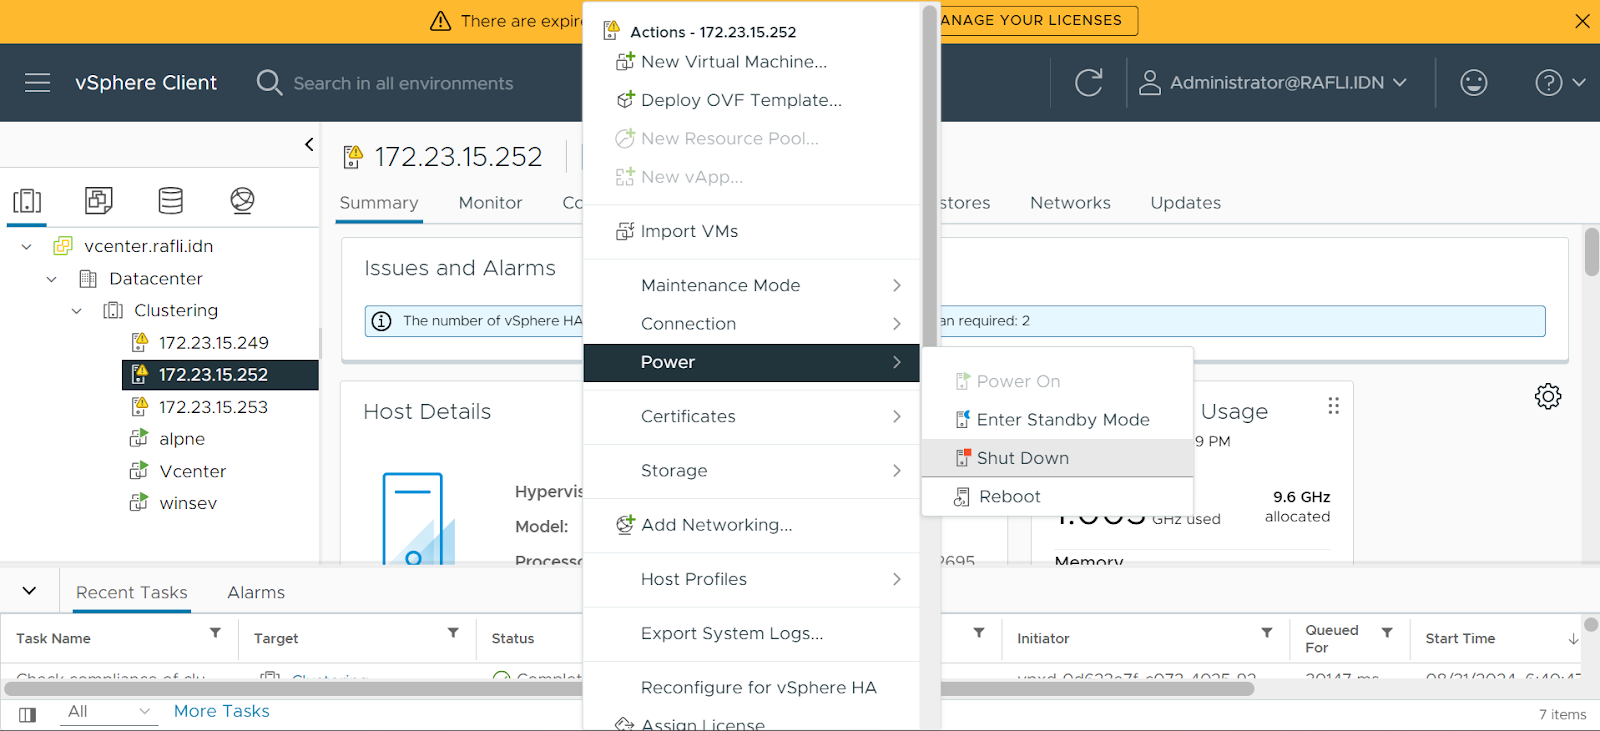Switch to VMs and Templates view icon
The width and height of the screenshot is (1600, 731).
99,201
